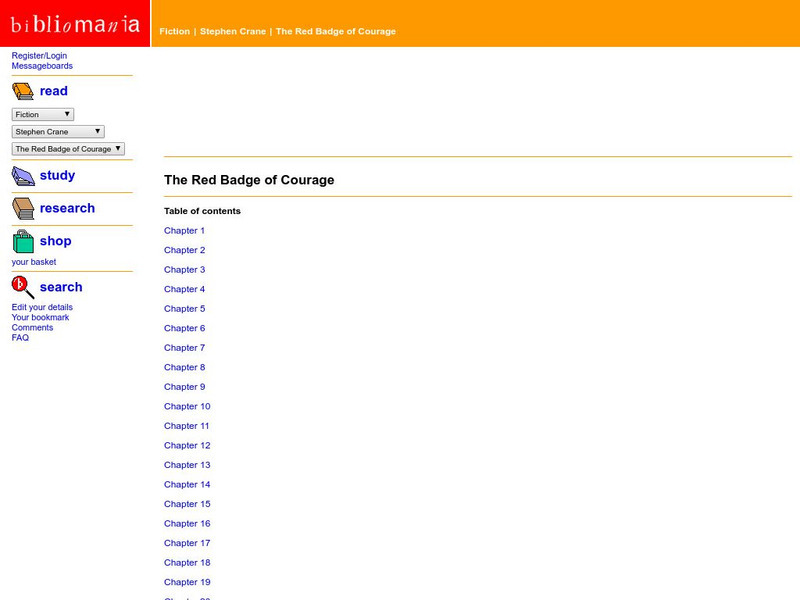Open Chapter 10
This screenshot has height=600, width=800.
coord(187,406)
